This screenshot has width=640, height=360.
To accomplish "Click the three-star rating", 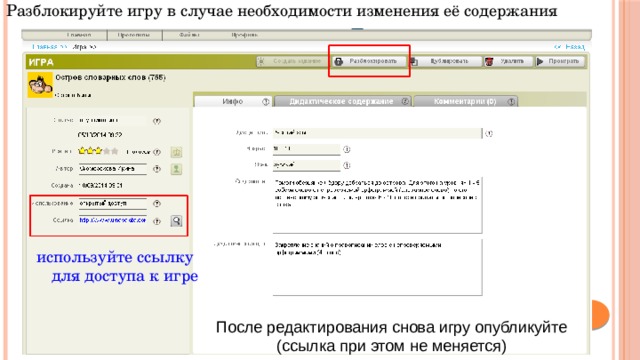I will point(98,151).
